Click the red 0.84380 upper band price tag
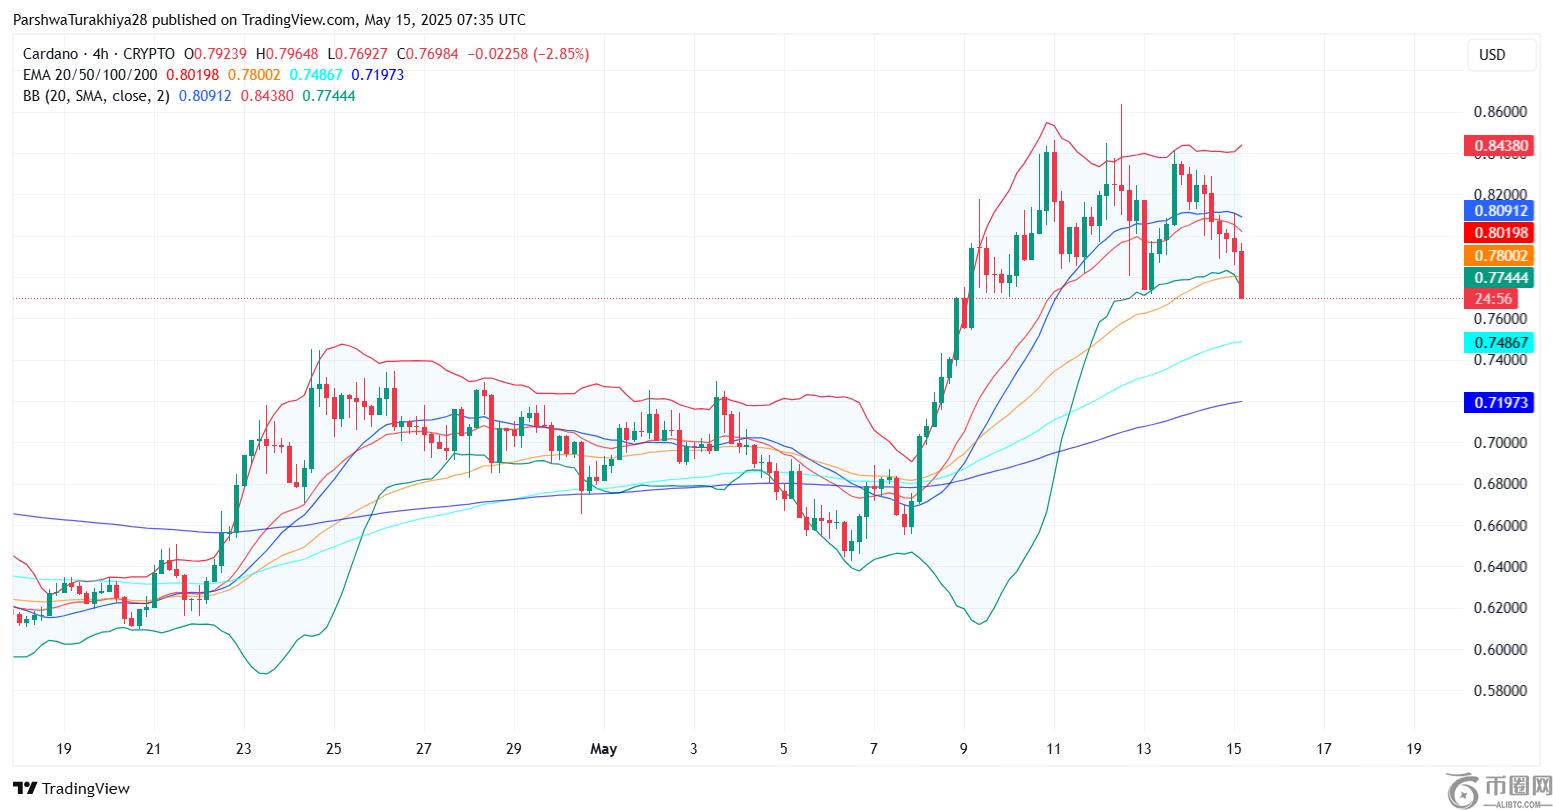Viewport: 1553px width, 810px height. [x=1499, y=146]
